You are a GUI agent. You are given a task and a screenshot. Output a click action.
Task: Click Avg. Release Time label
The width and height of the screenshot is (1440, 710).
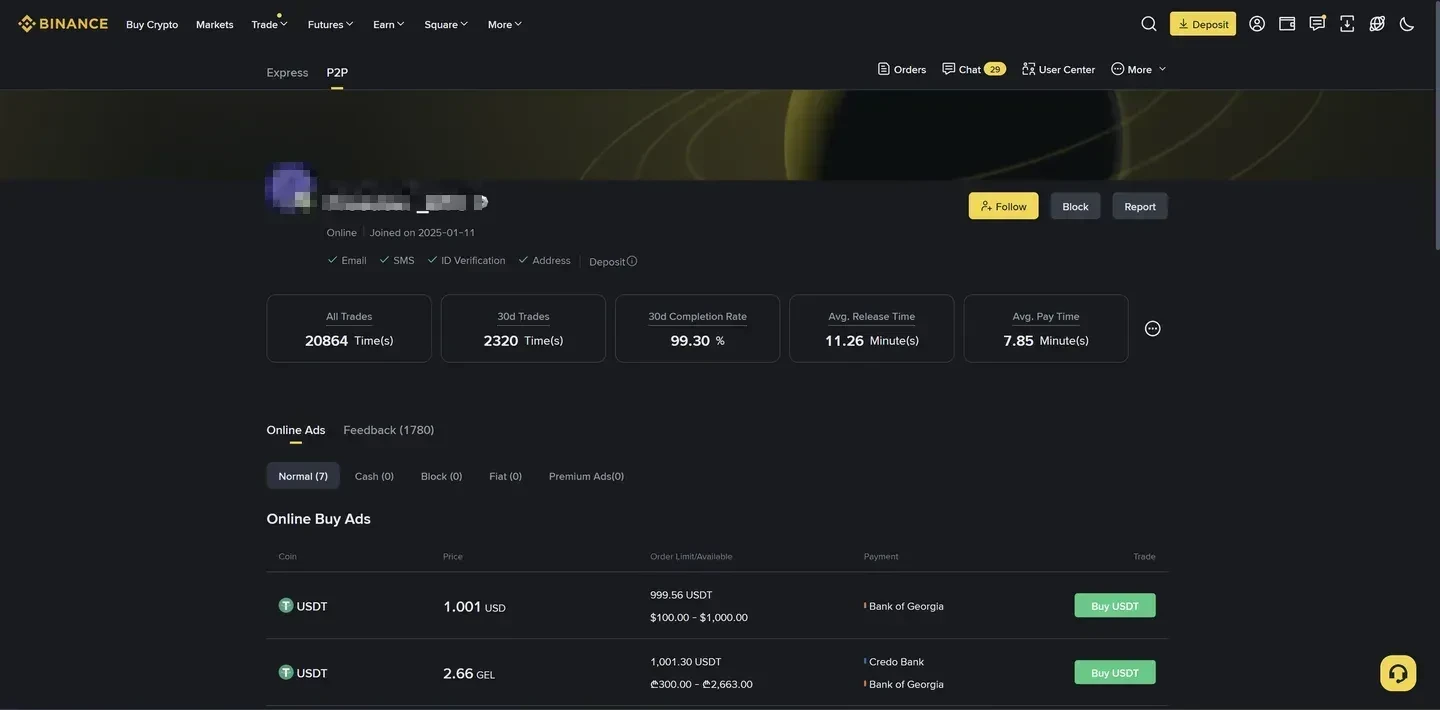[x=871, y=316]
